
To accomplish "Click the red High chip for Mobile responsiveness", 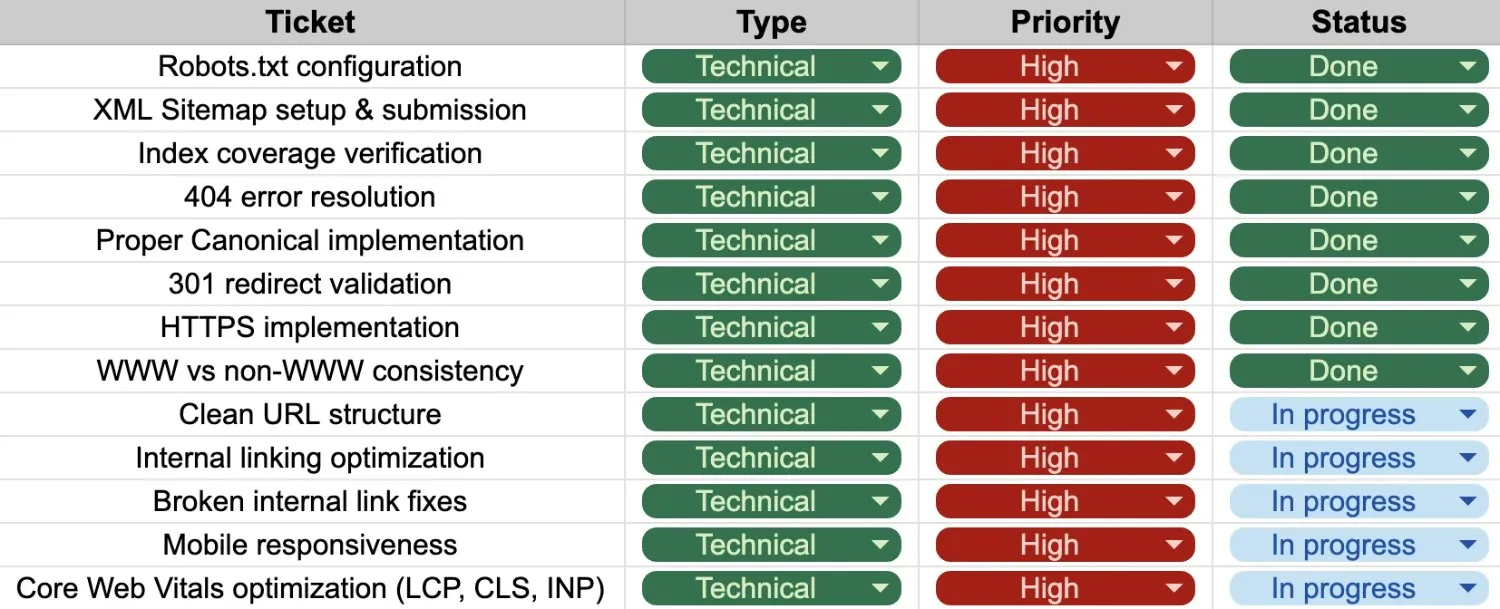I will 1049,545.
